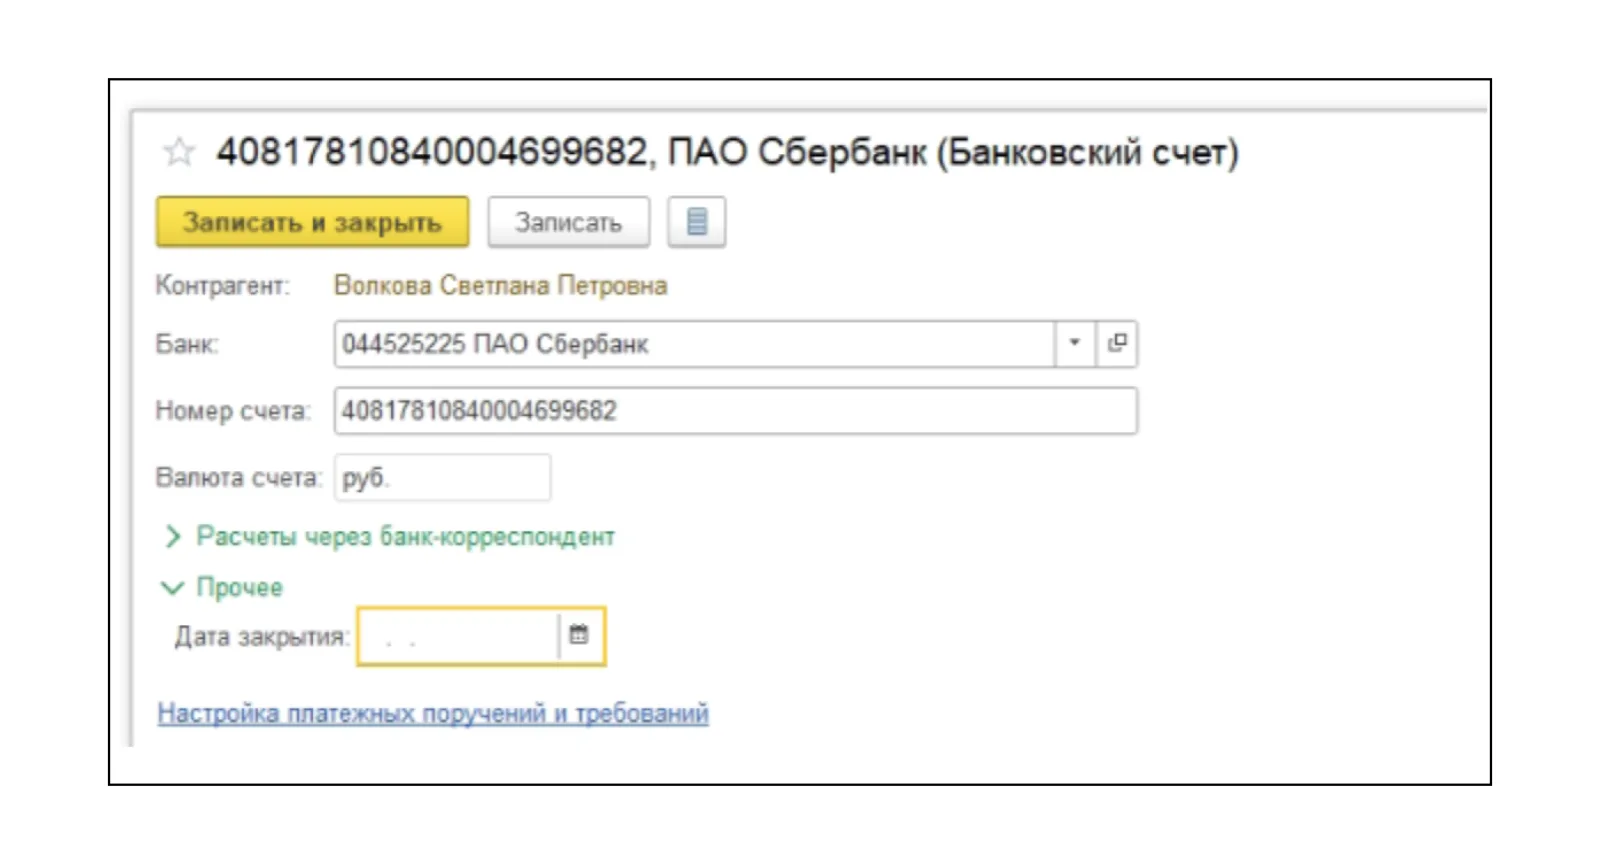Click into the Номер счета input field
The image size is (1600, 864).
pos(735,411)
